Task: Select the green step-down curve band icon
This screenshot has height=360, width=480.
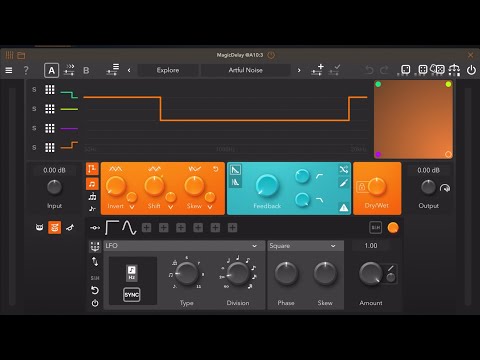Action: [69, 94]
